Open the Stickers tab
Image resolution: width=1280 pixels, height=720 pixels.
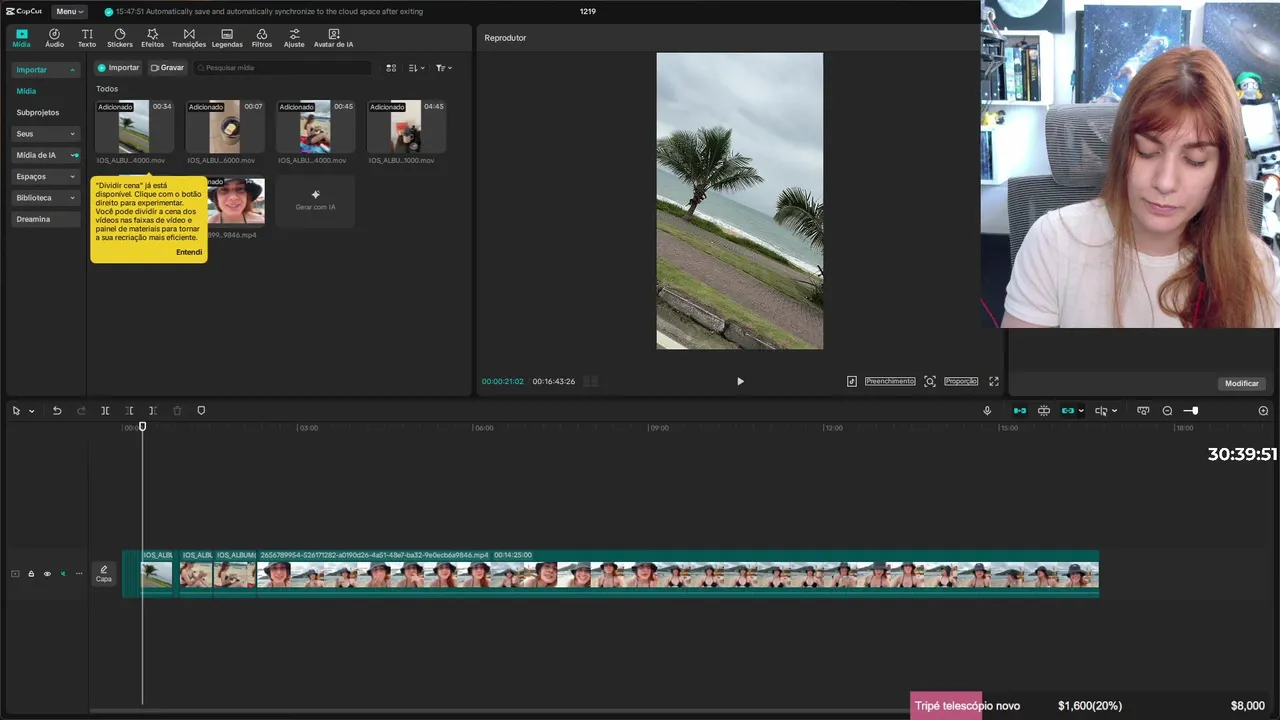click(120, 38)
